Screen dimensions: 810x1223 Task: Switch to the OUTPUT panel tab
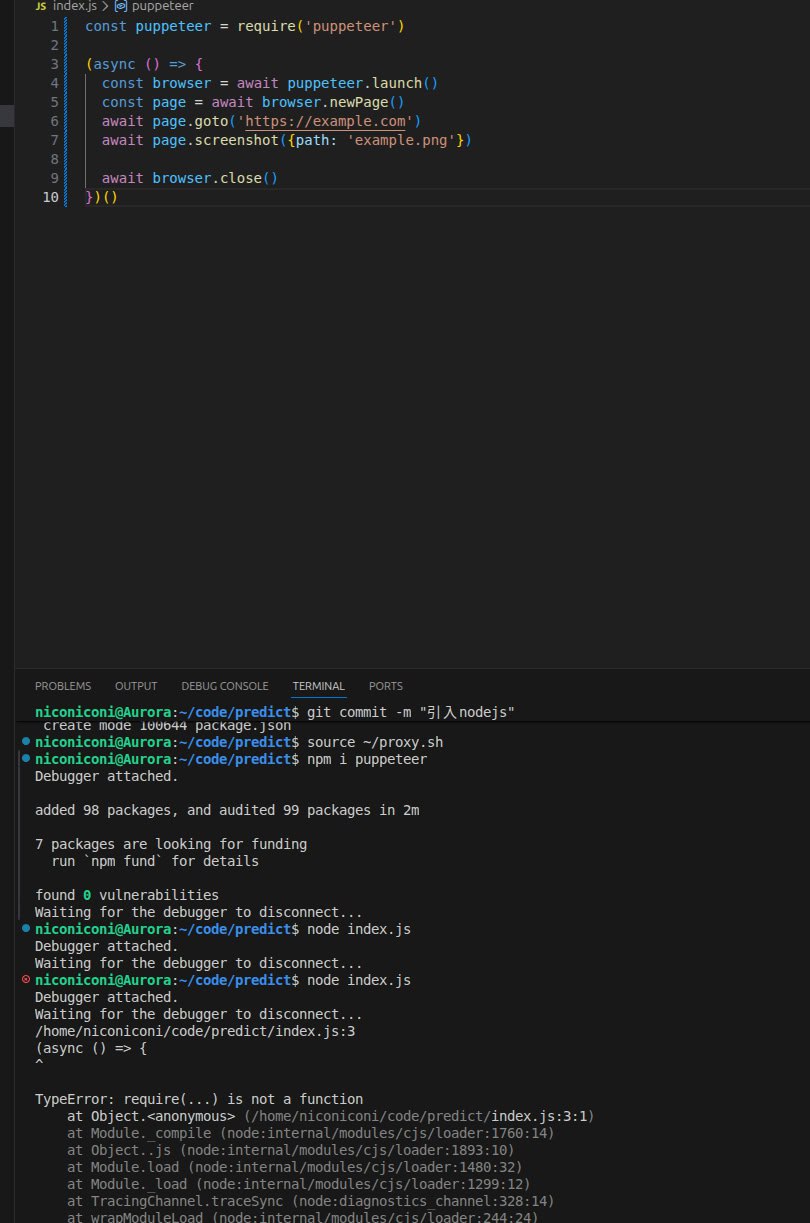pos(136,686)
